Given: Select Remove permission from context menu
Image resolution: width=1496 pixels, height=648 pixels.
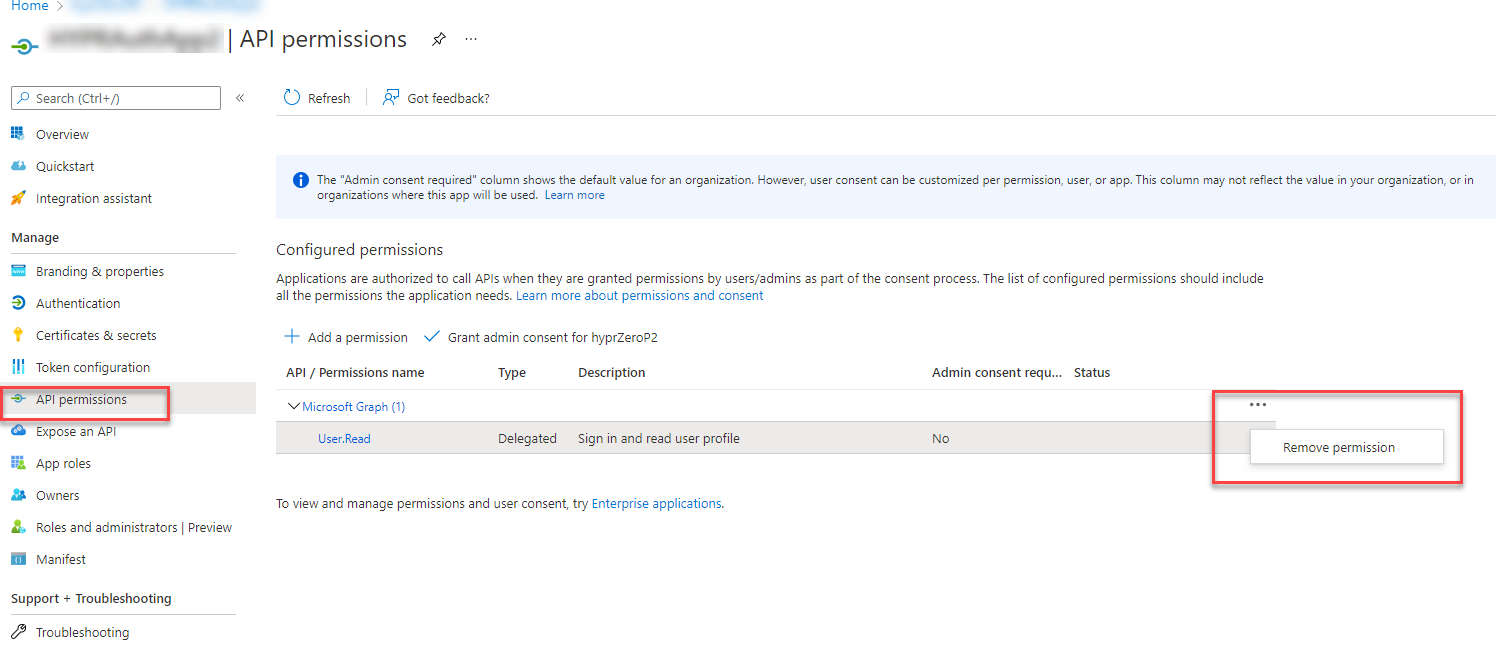Looking at the screenshot, I should pyautogui.click(x=1346, y=447).
